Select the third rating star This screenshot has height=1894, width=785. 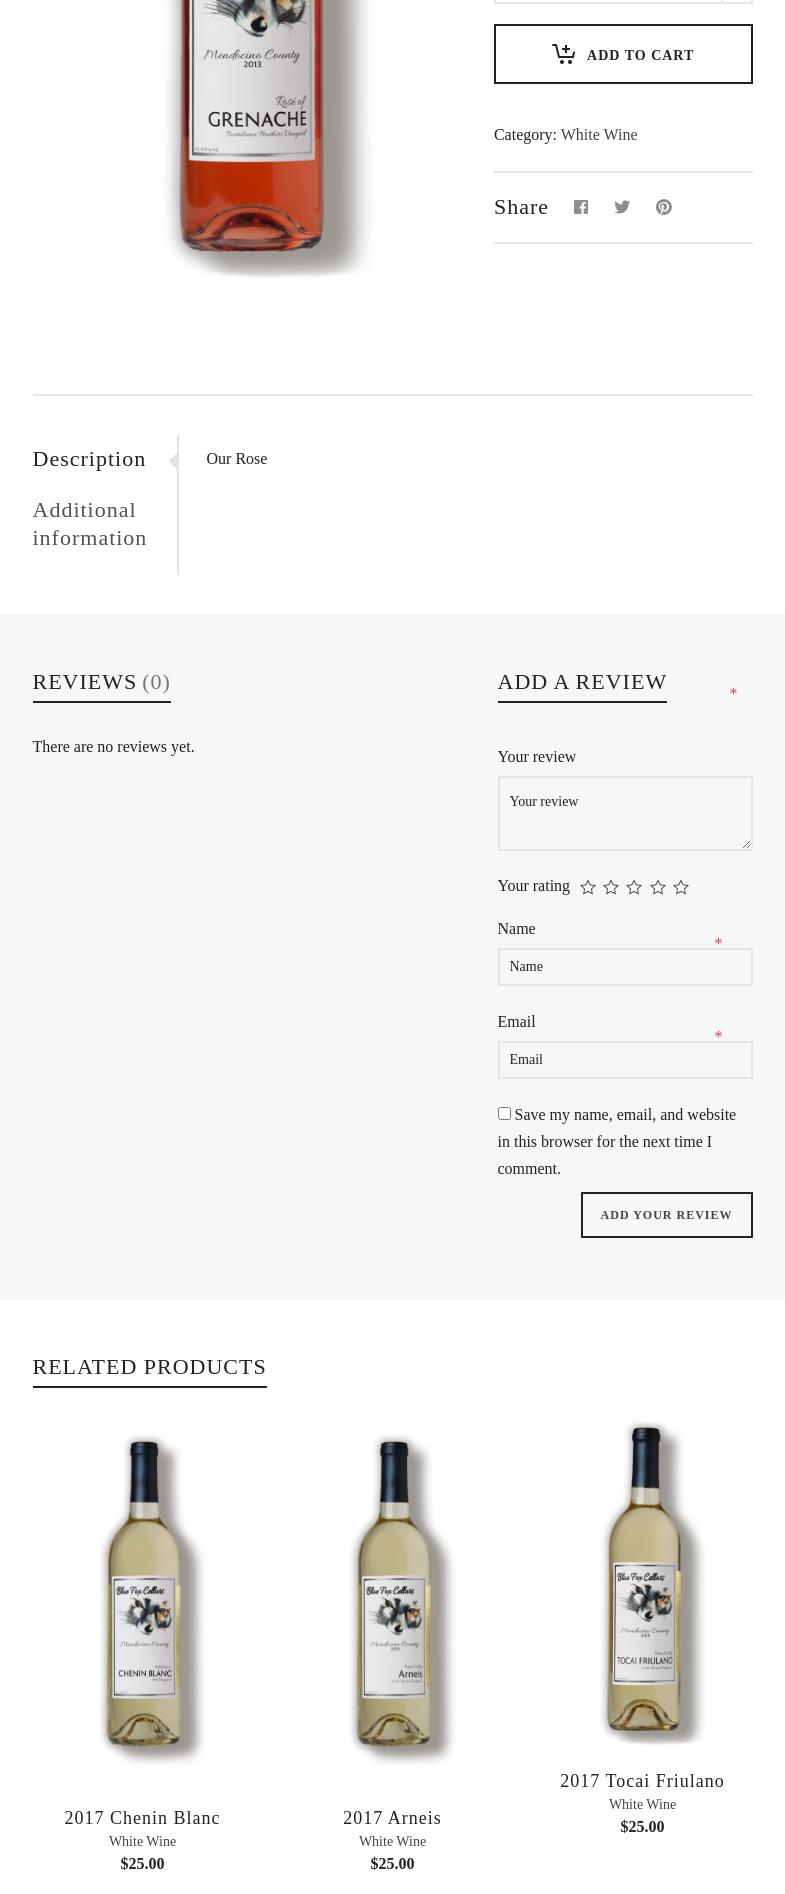tap(634, 887)
